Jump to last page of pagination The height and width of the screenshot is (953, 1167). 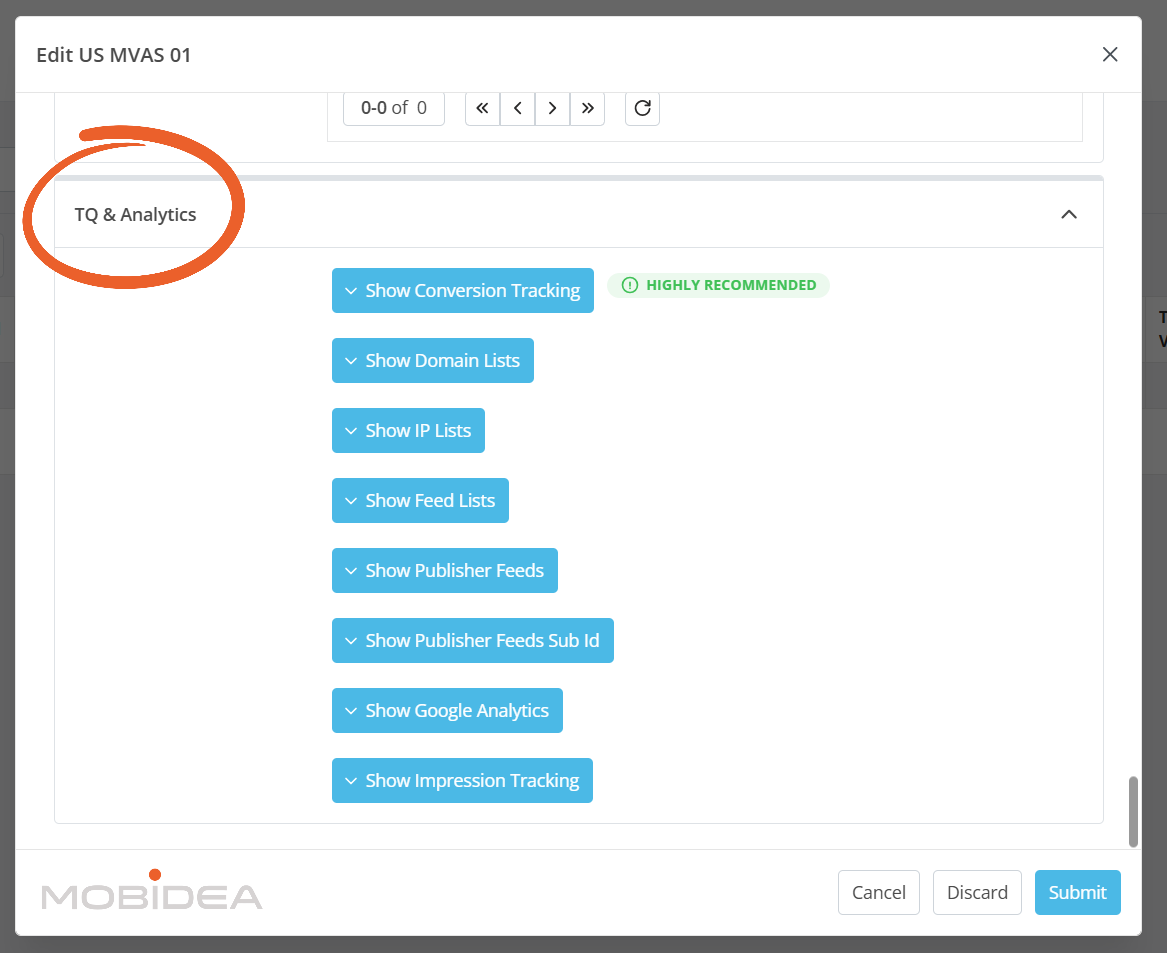(587, 108)
